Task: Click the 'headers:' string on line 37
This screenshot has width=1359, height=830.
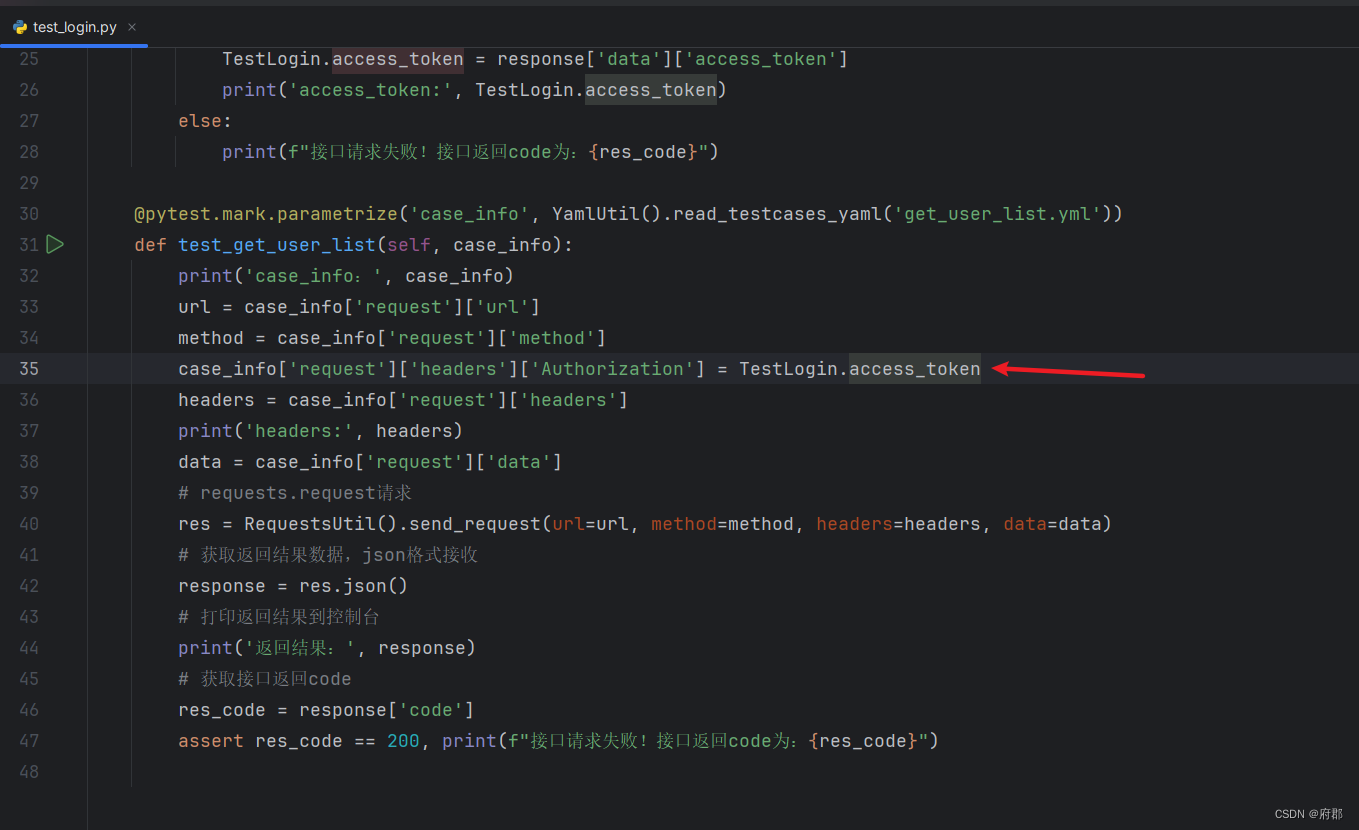Action: tap(299, 431)
